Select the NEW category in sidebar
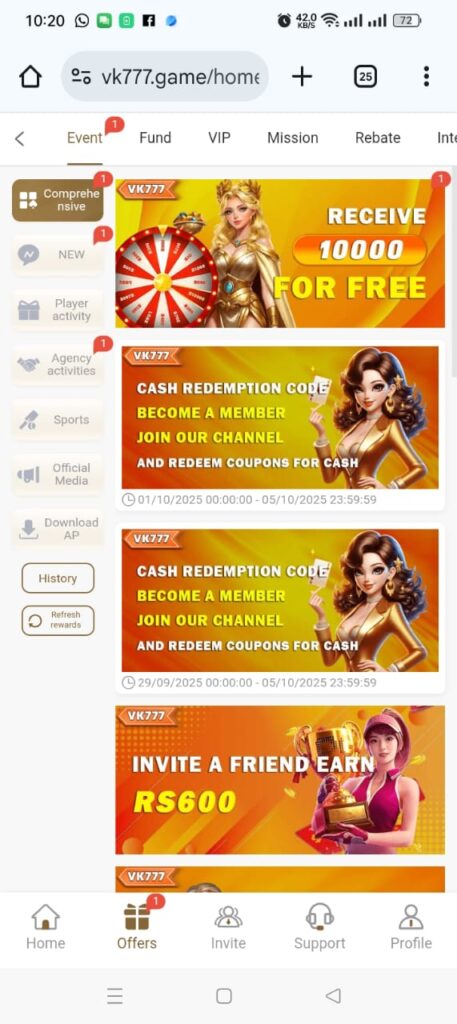The image size is (457, 1024). pos(57,255)
